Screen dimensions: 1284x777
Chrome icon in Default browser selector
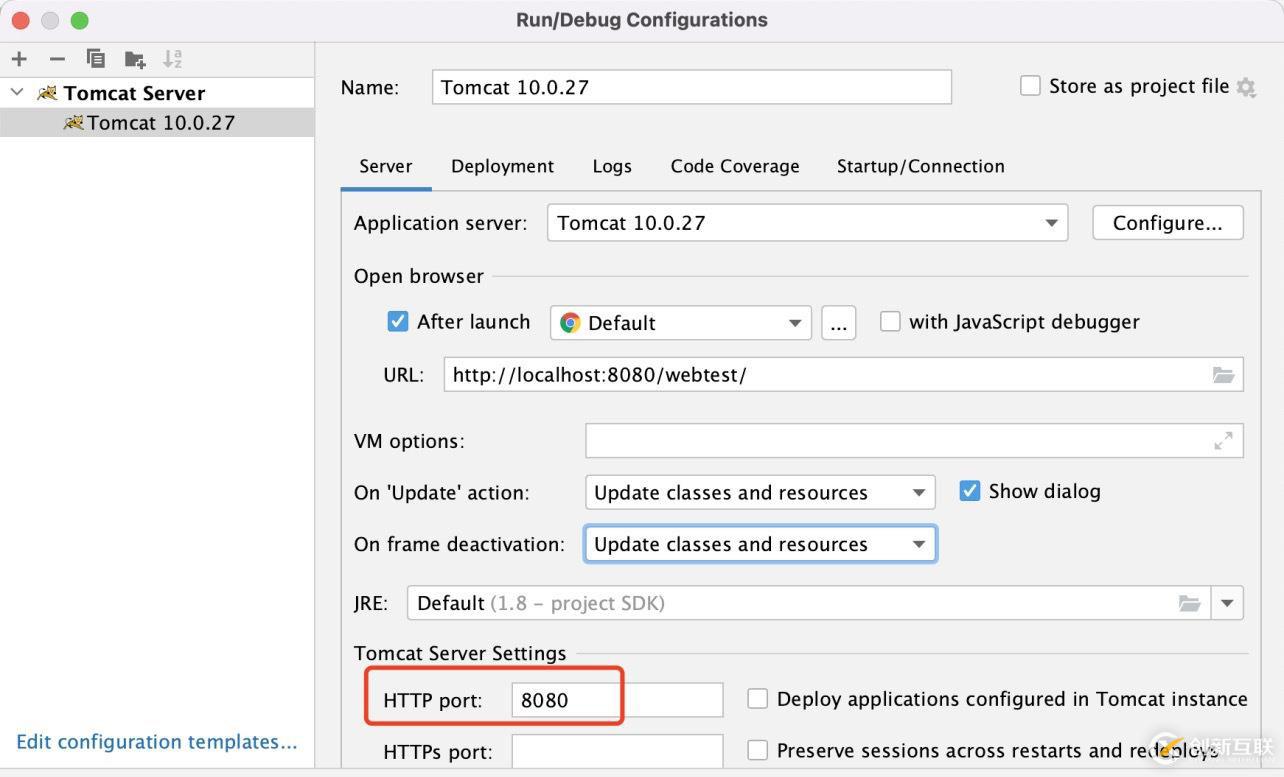(570, 322)
